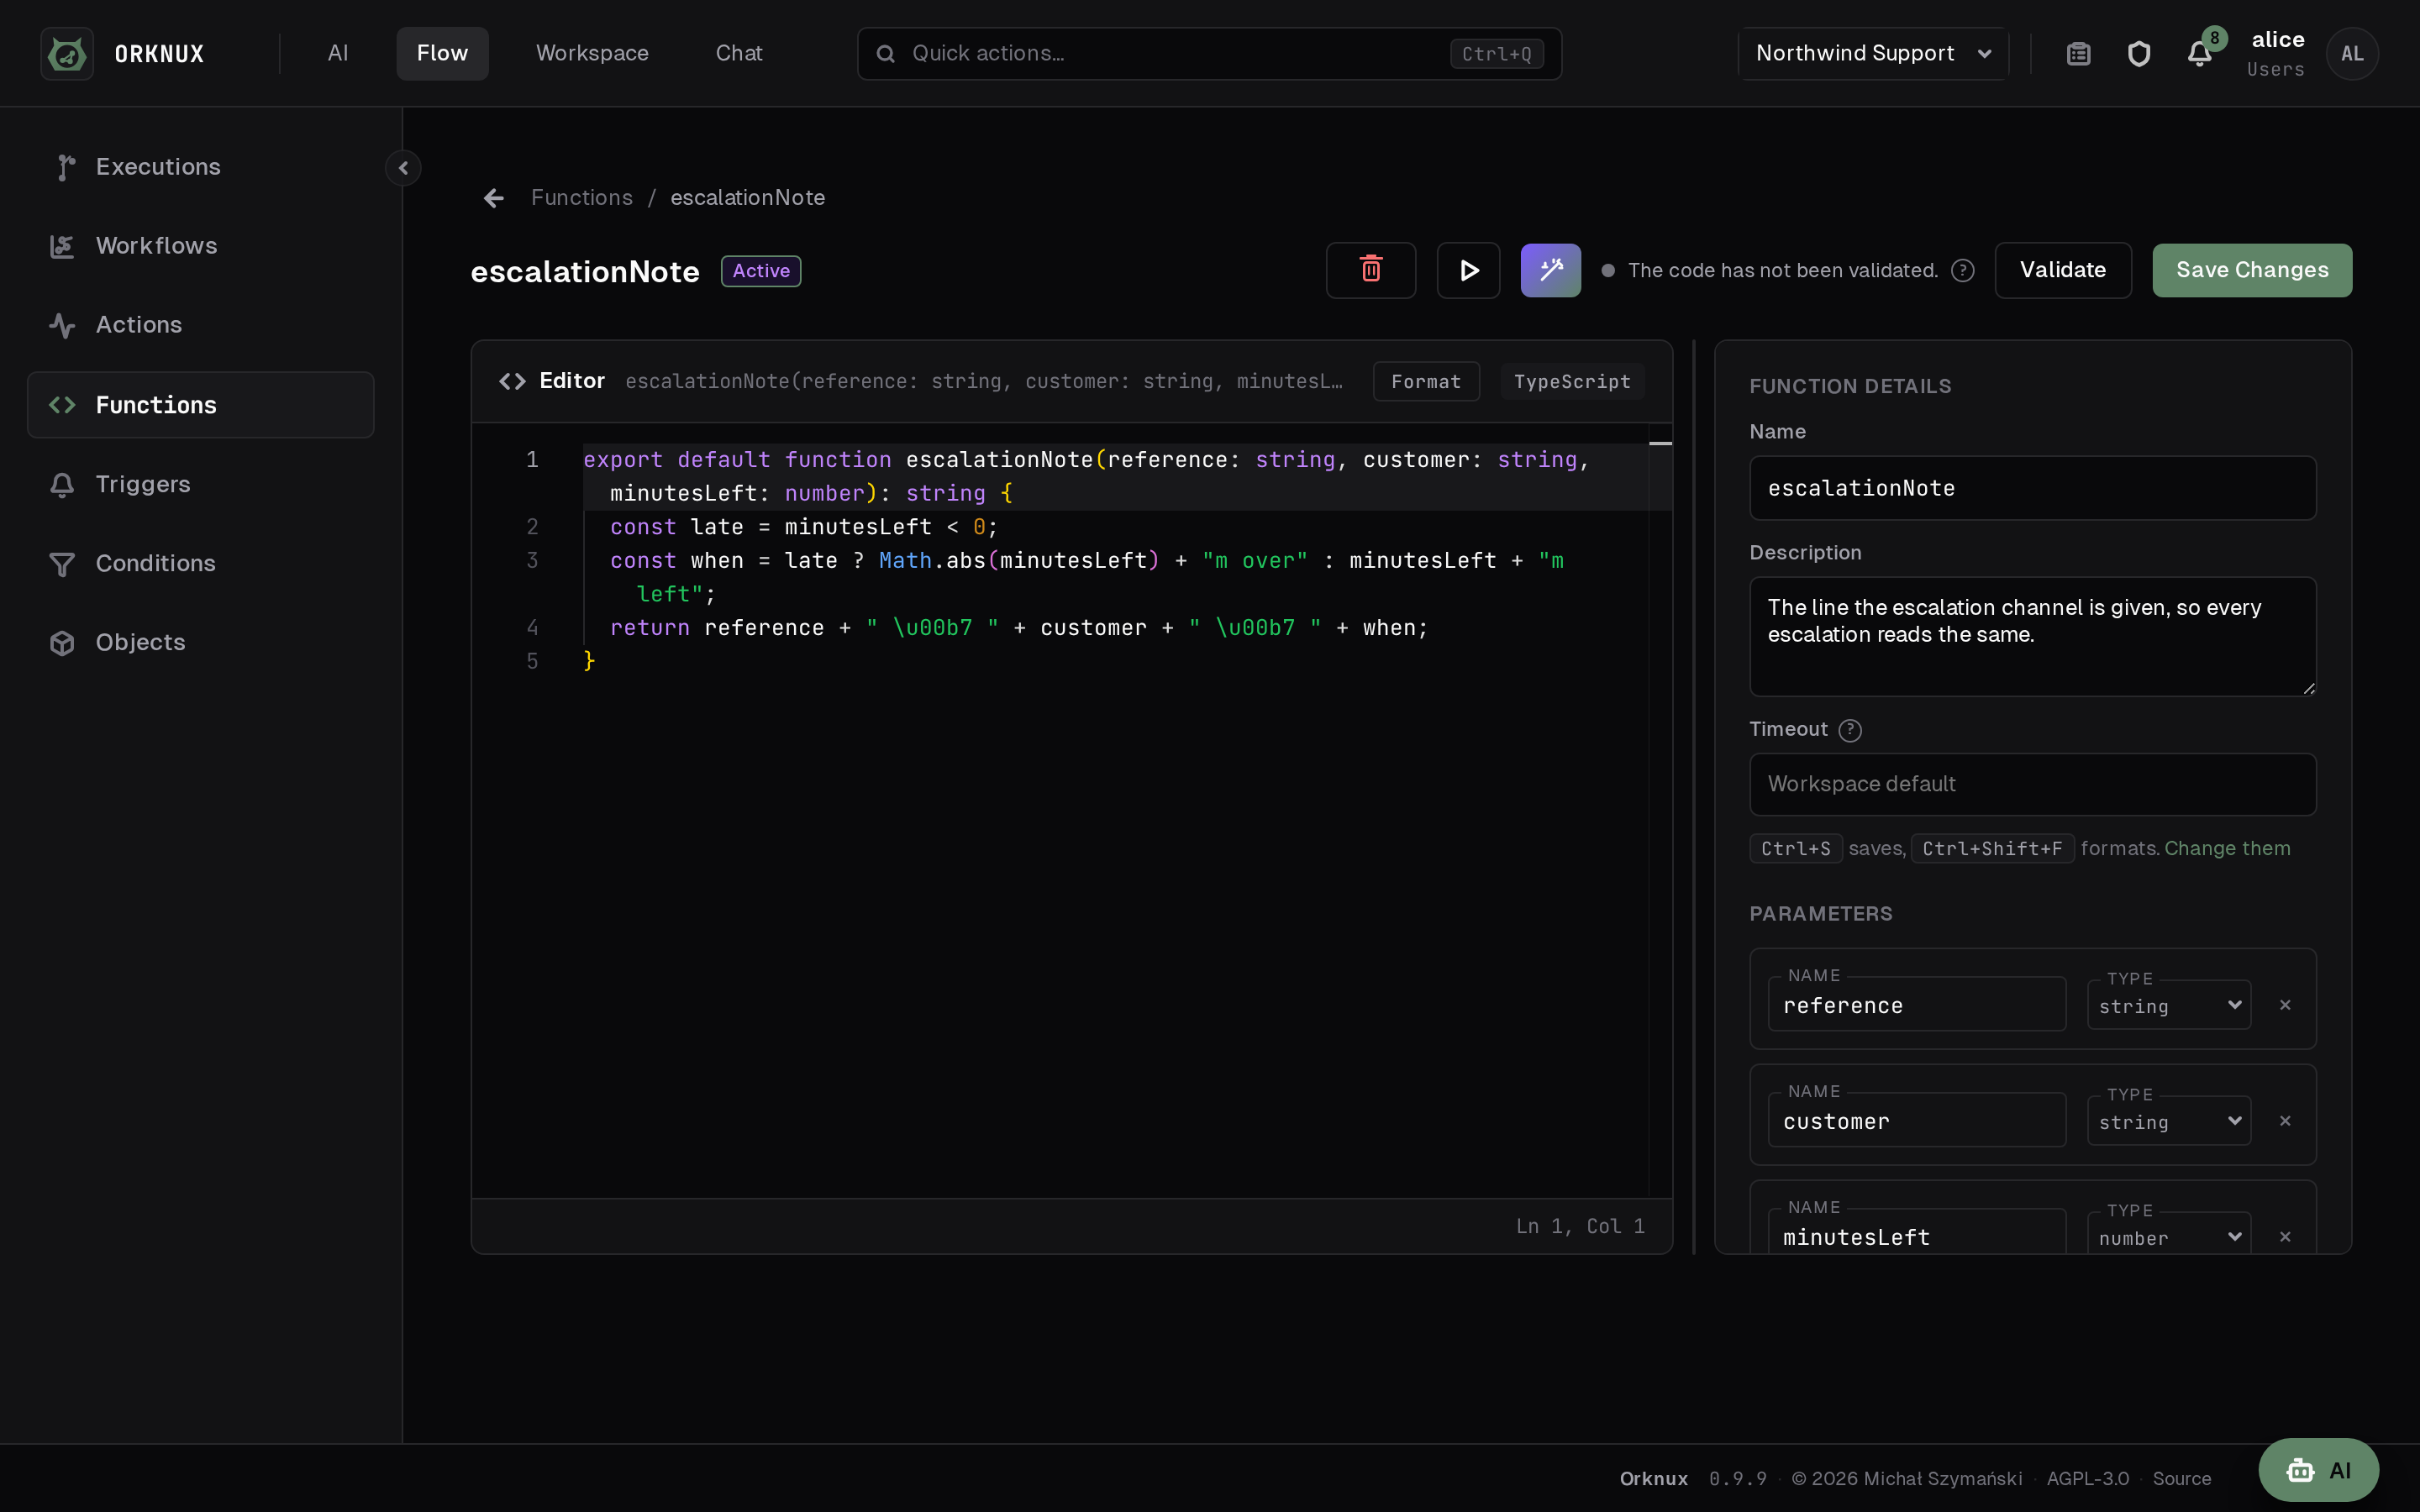Open the shield security icon
The width and height of the screenshot is (2420, 1512).
[2139, 53]
